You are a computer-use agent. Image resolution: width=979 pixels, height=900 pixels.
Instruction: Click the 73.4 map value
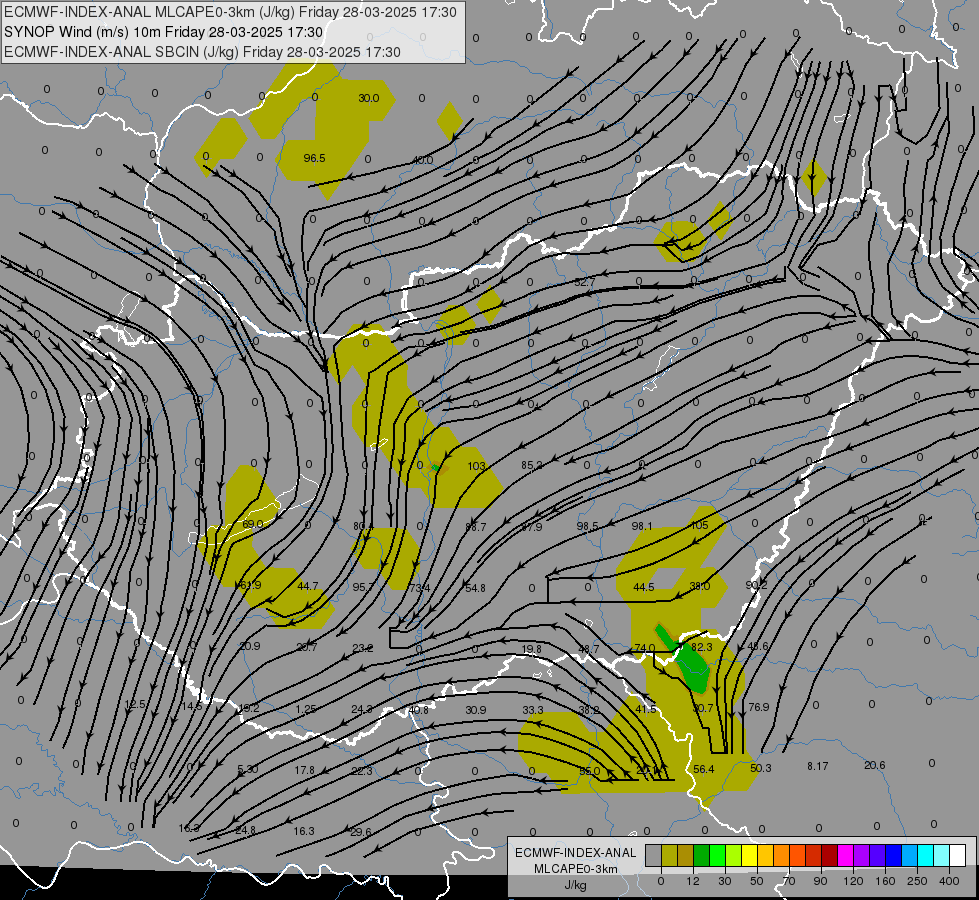(419, 588)
